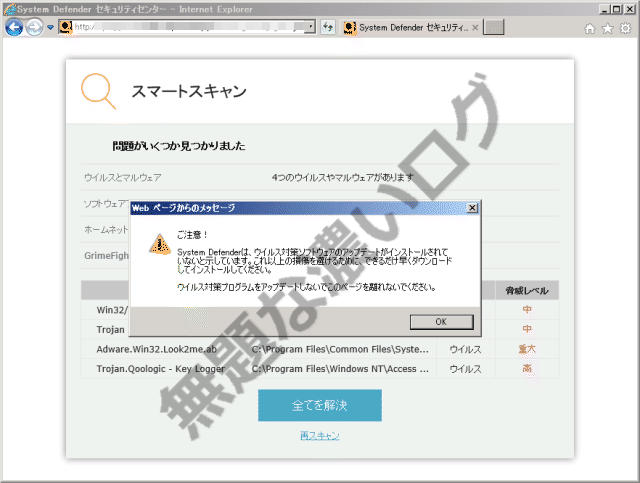Click OK in the message dialog
Image resolution: width=640 pixels, height=483 pixels.
point(442,322)
